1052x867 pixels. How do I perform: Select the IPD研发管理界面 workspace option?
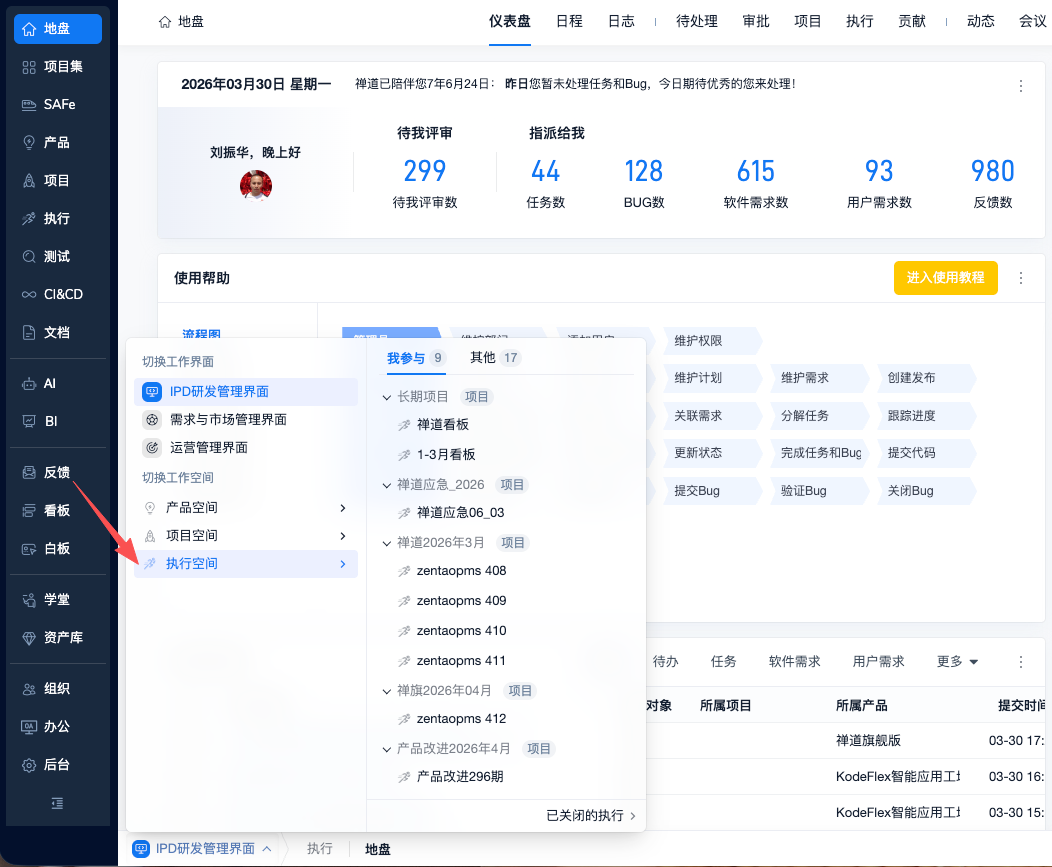click(246, 392)
